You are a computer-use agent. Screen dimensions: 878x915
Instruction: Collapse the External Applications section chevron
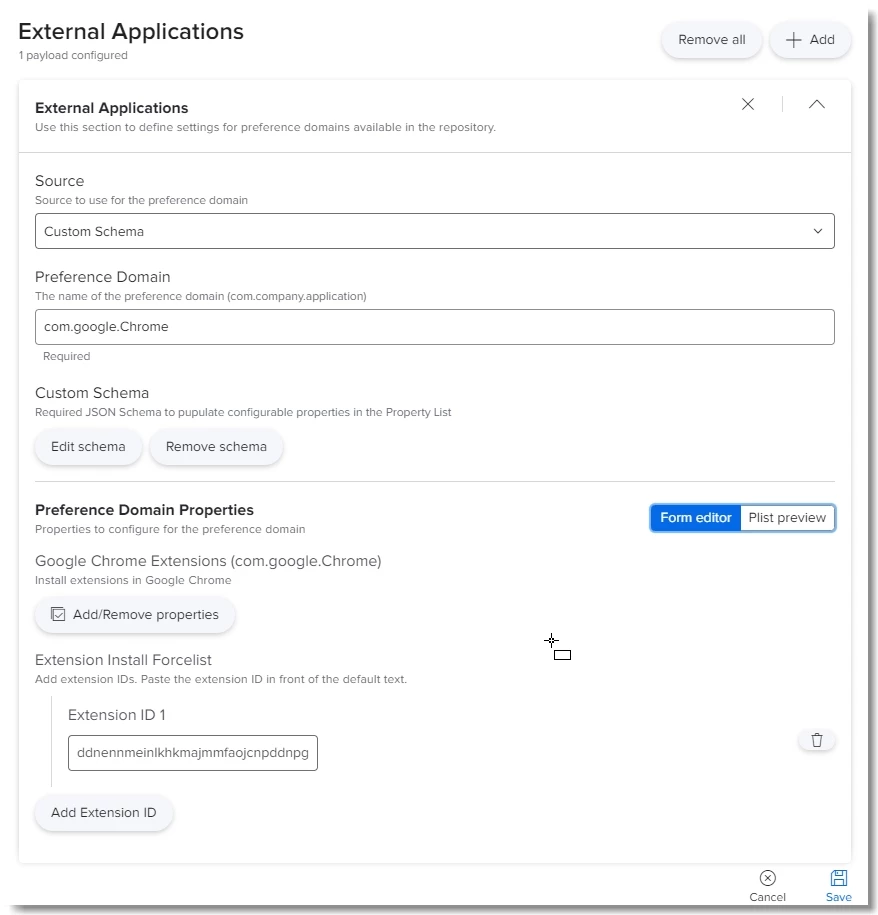tap(816, 104)
